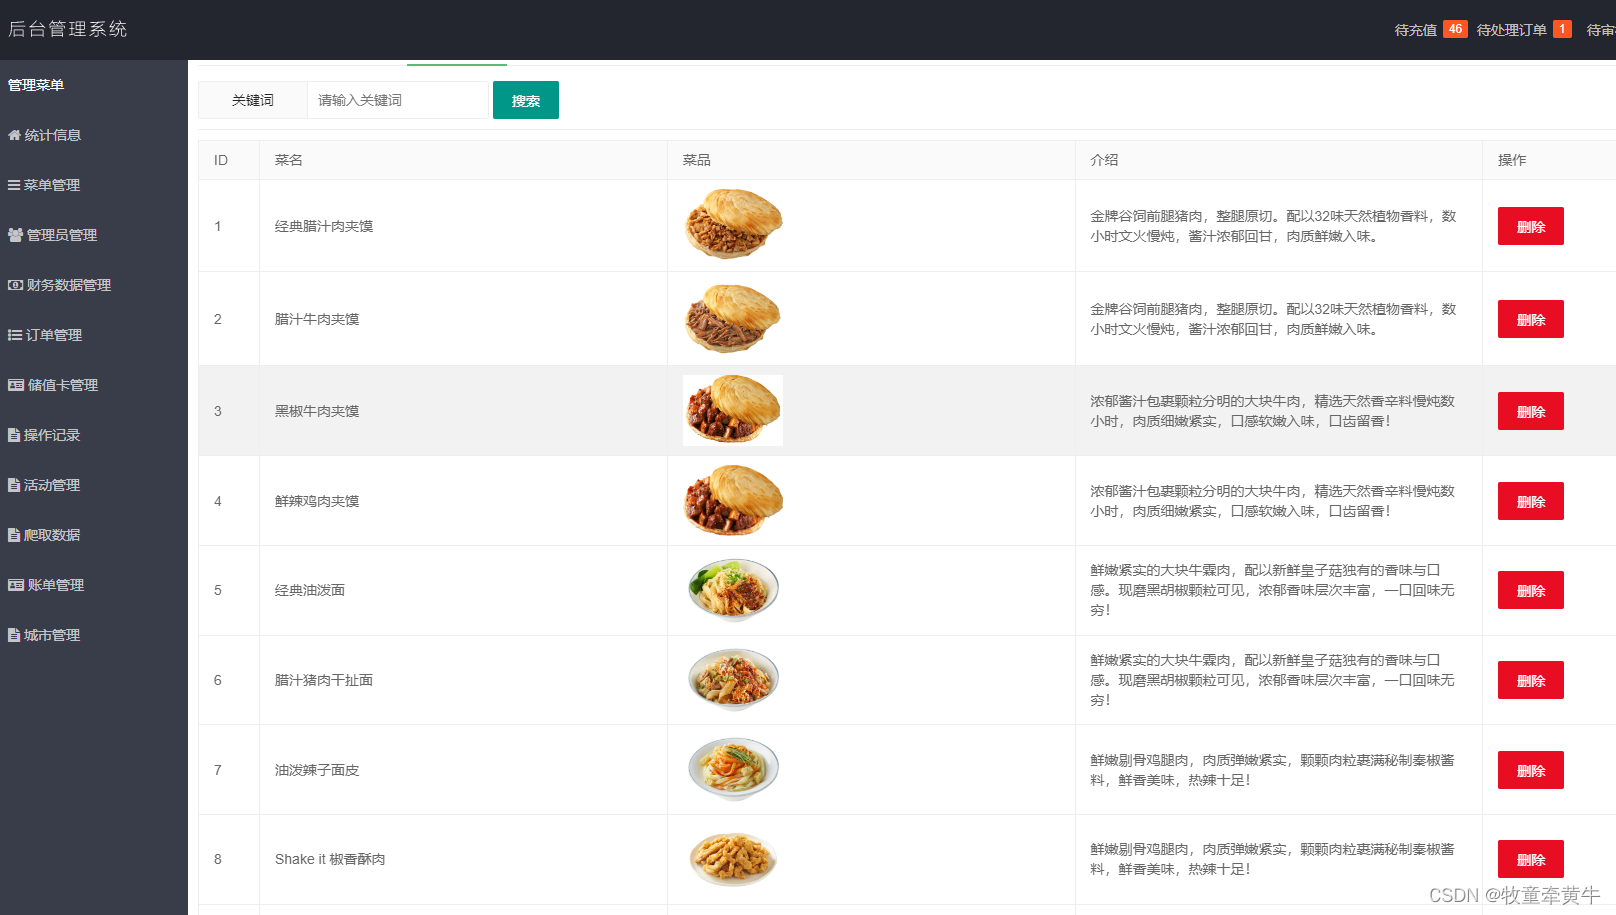This screenshot has height=915, width=1616.
Task: Click the users icon beside 管理员管理
Action: click(15, 235)
